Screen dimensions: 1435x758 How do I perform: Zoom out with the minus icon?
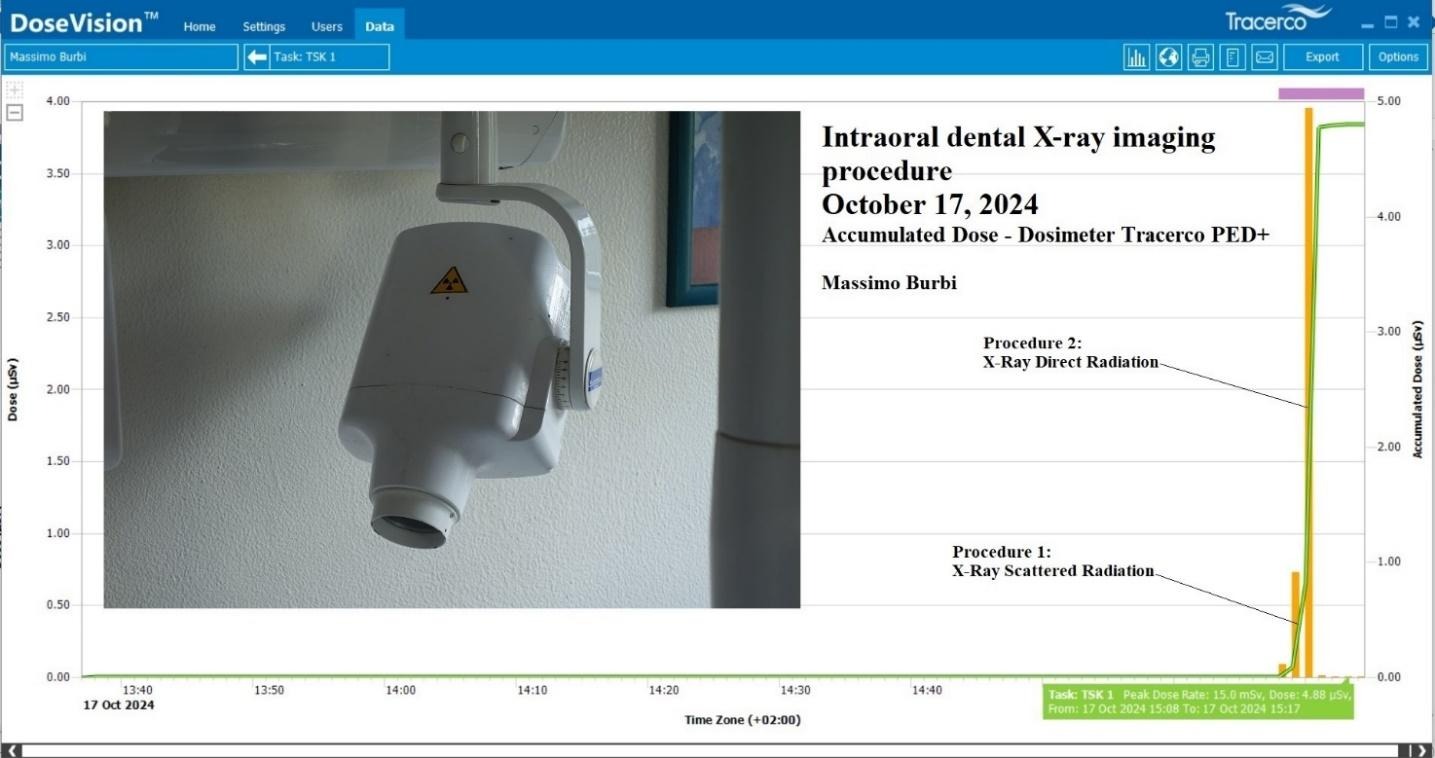point(15,112)
